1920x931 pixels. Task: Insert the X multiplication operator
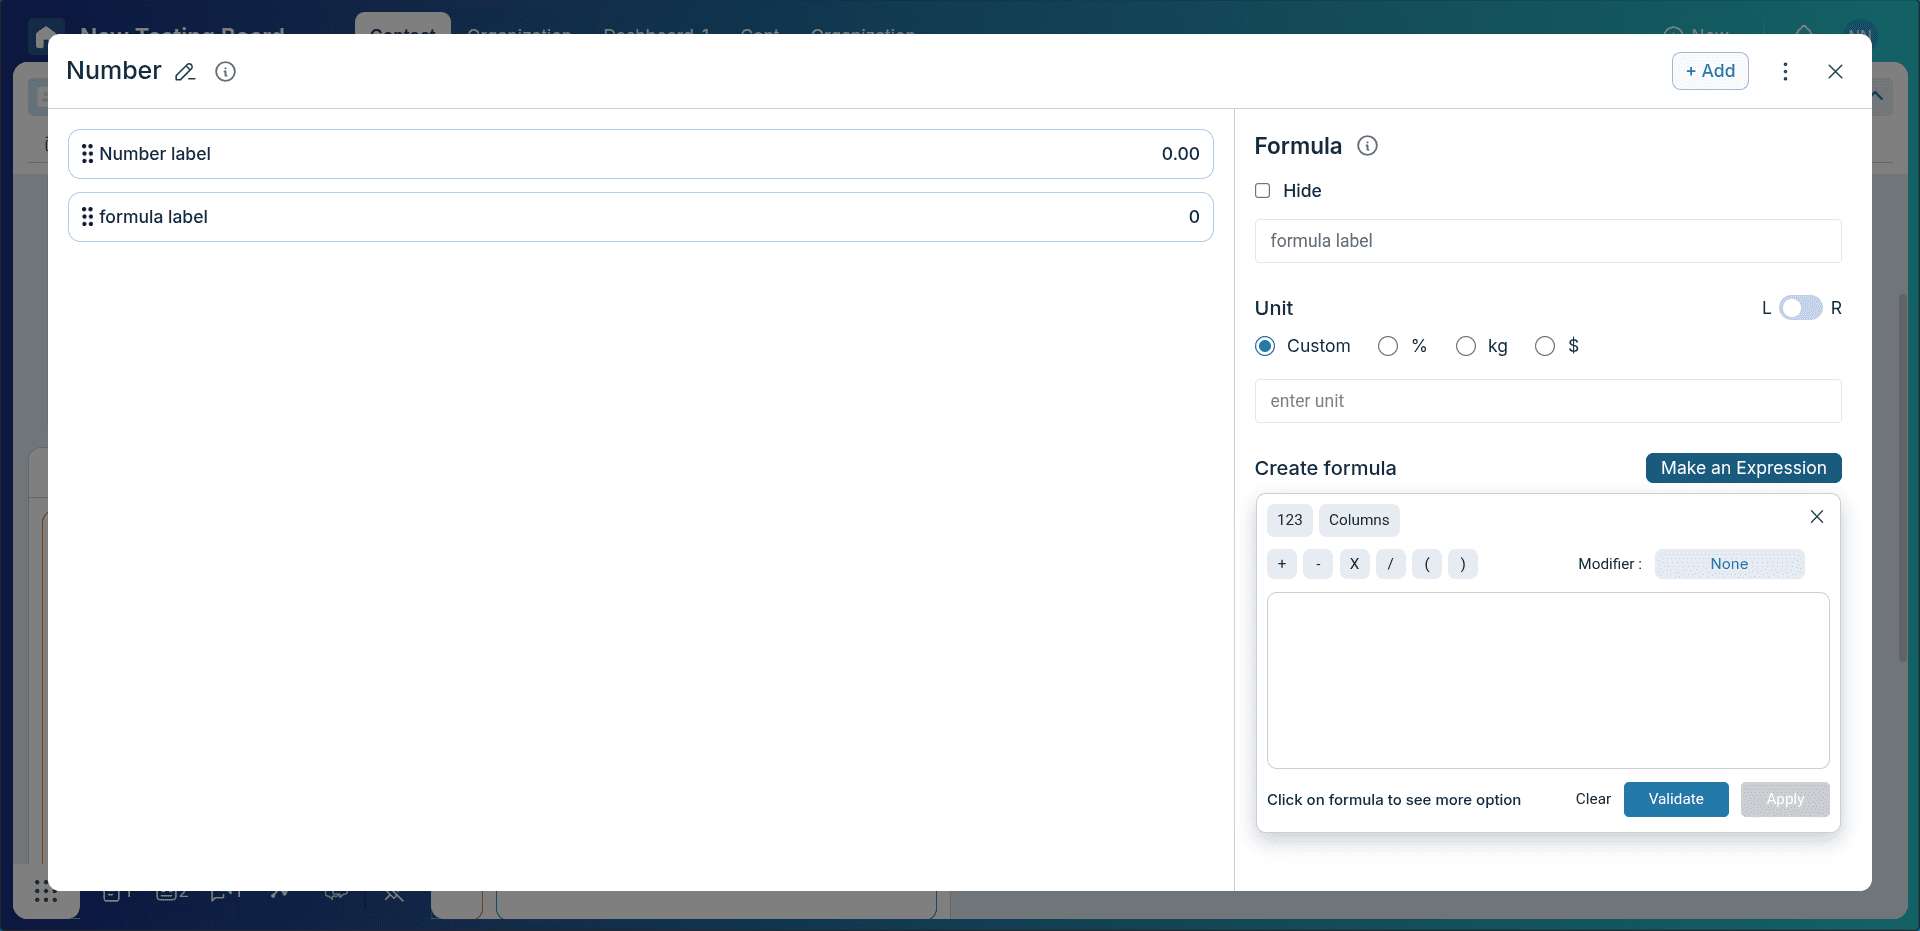point(1354,563)
